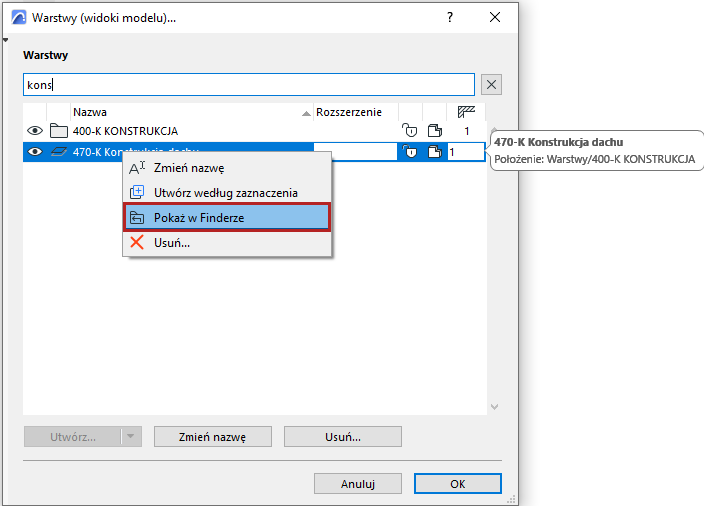Click the intersection group column header icon
The image size is (704, 506).
coord(465,112)
